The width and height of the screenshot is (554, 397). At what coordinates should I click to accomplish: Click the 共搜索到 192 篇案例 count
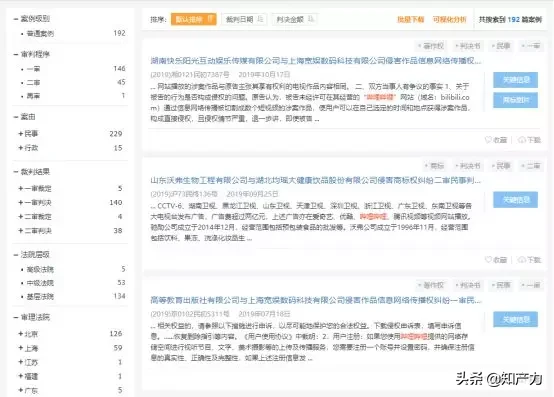510,19
